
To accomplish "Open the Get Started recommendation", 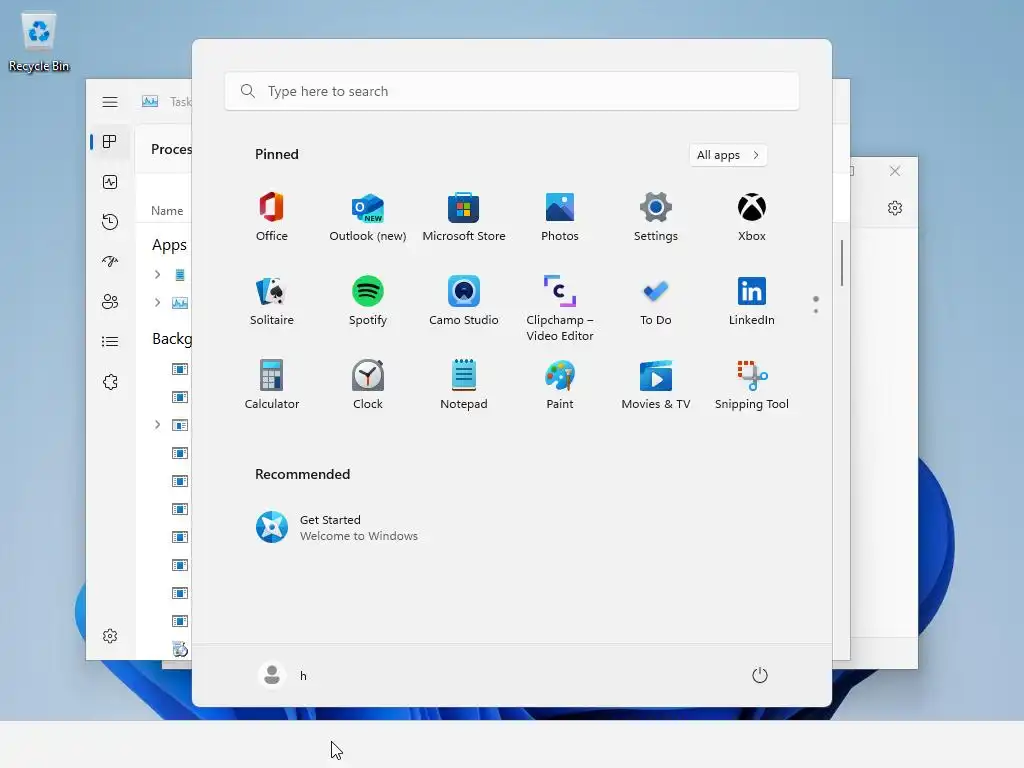I will pos(337,528).
